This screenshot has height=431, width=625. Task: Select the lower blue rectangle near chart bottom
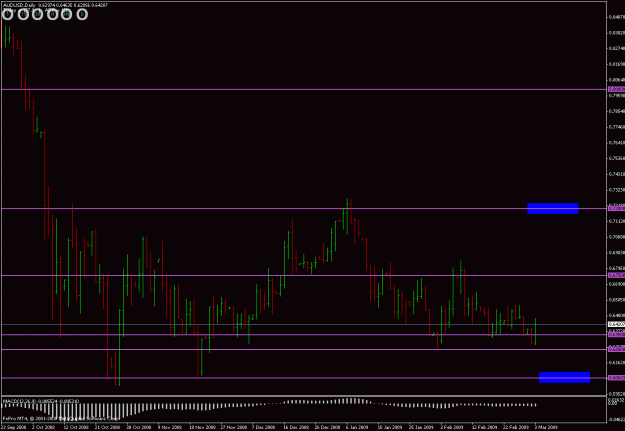click(564, 378)
